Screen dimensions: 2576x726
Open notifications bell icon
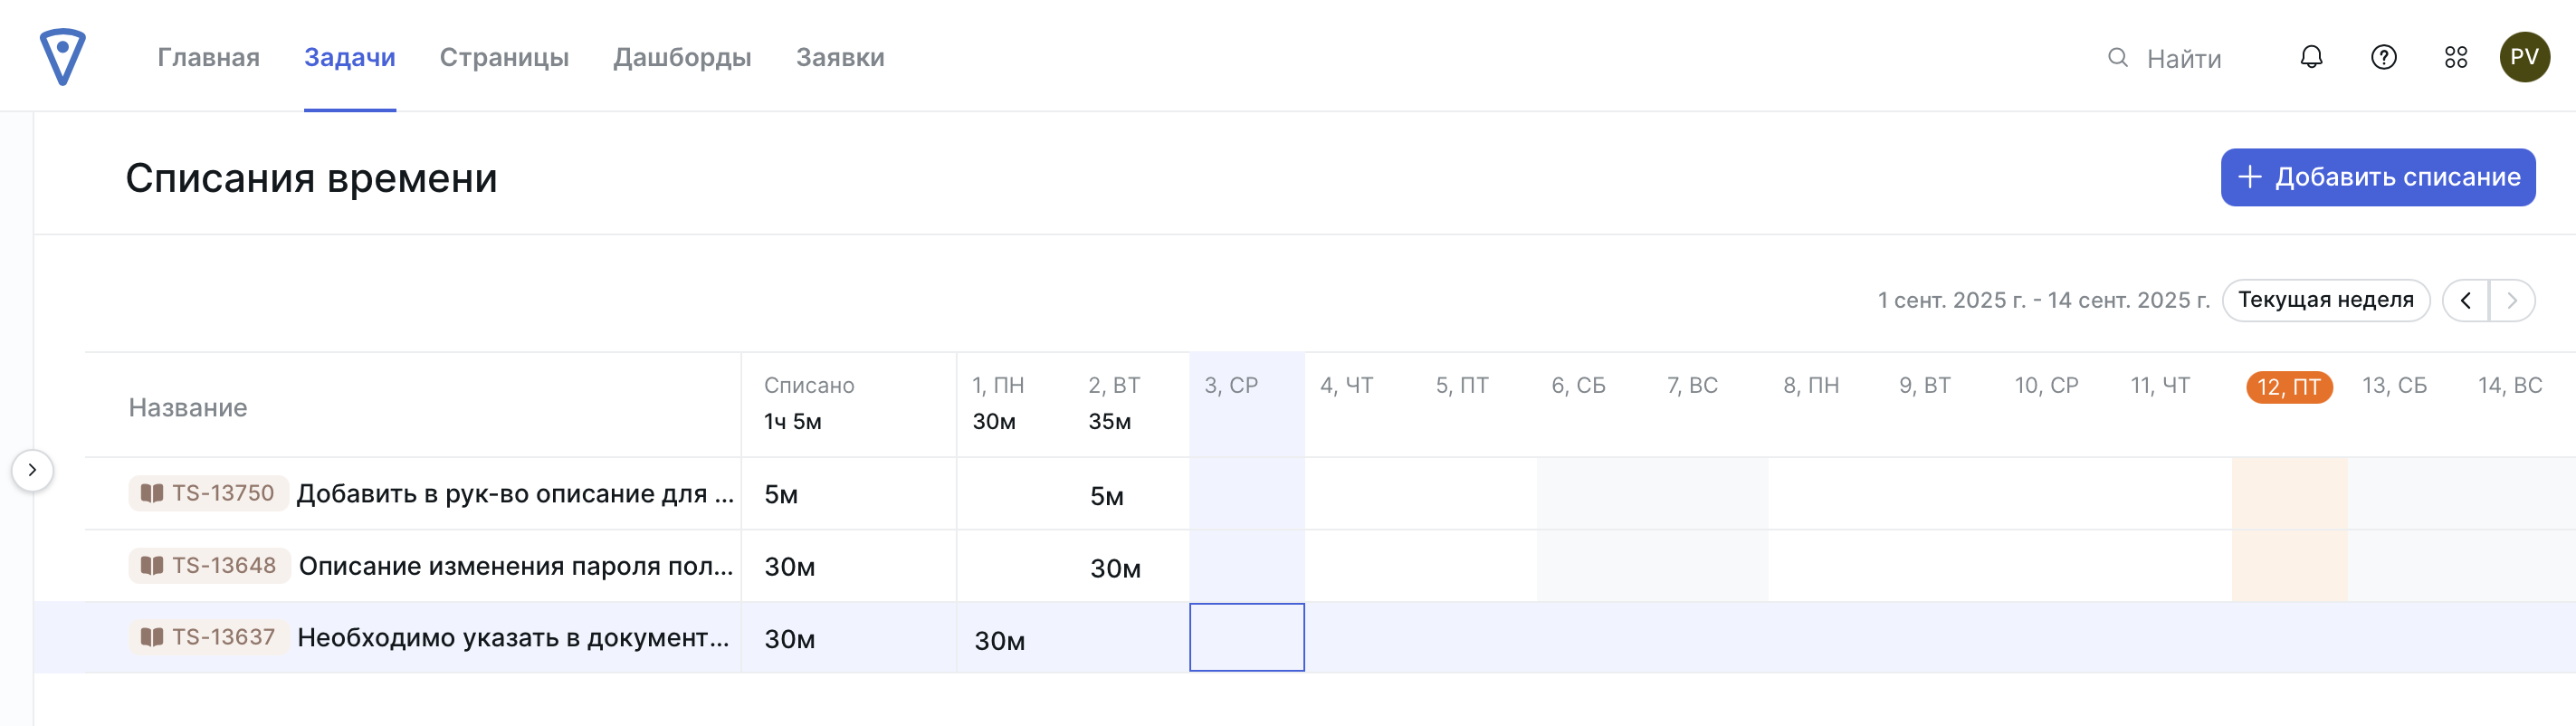2311,57
